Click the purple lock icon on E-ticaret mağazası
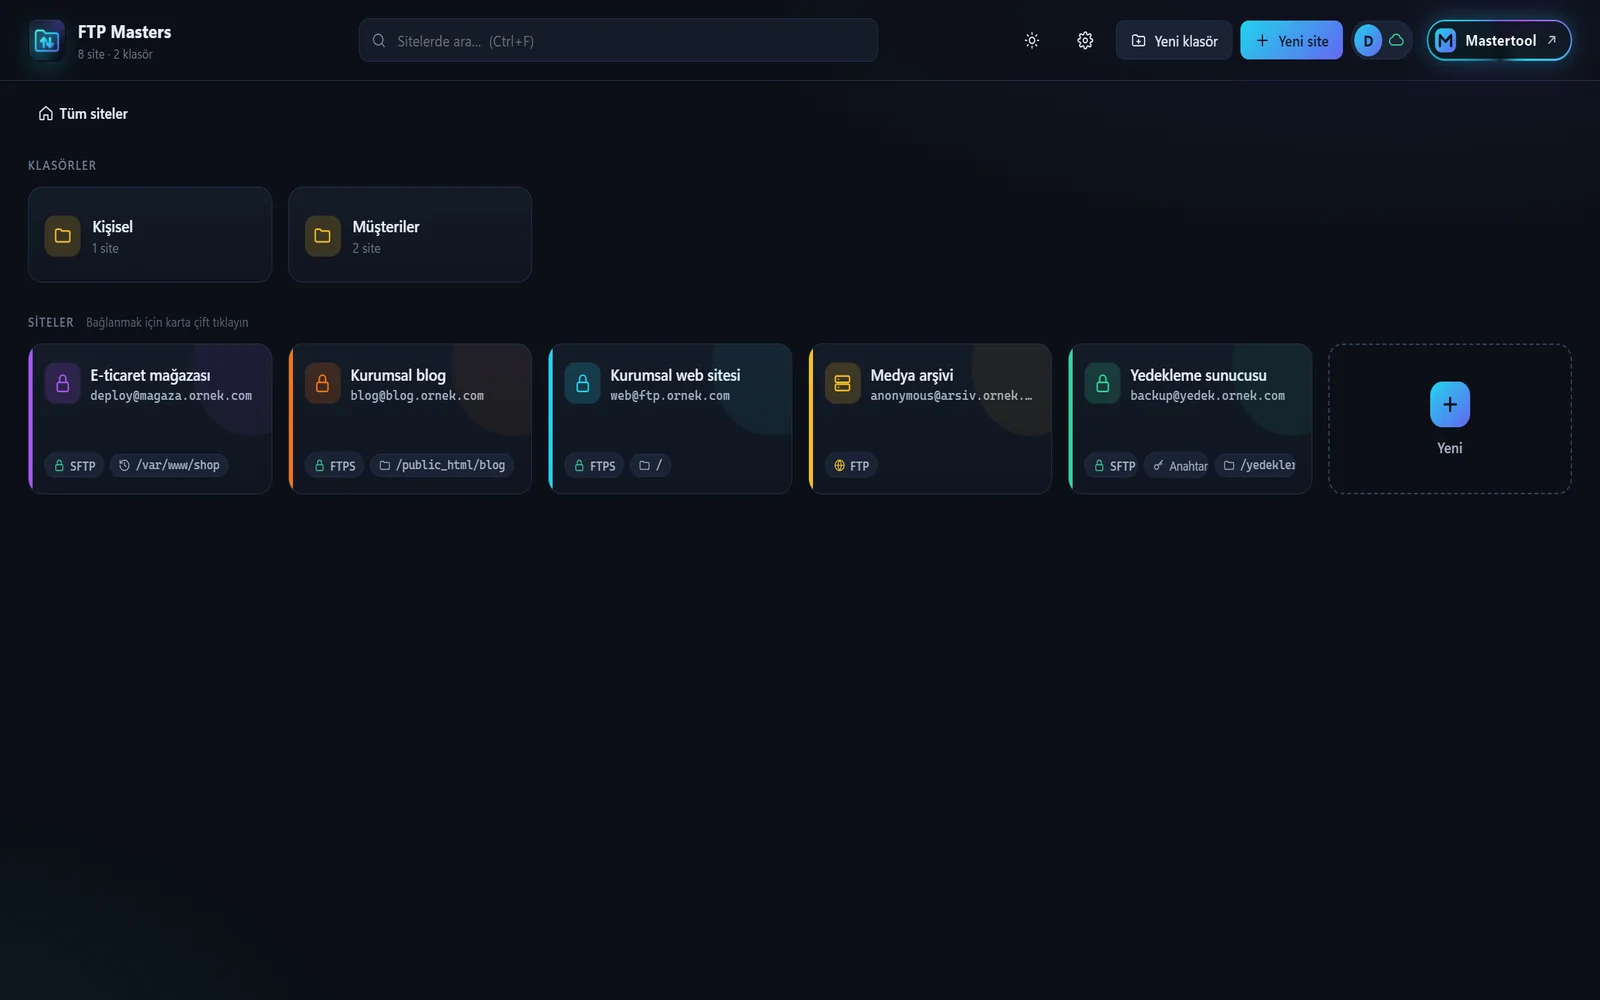This screenshot has height=1000, width=1600. [x=63, y=384]
